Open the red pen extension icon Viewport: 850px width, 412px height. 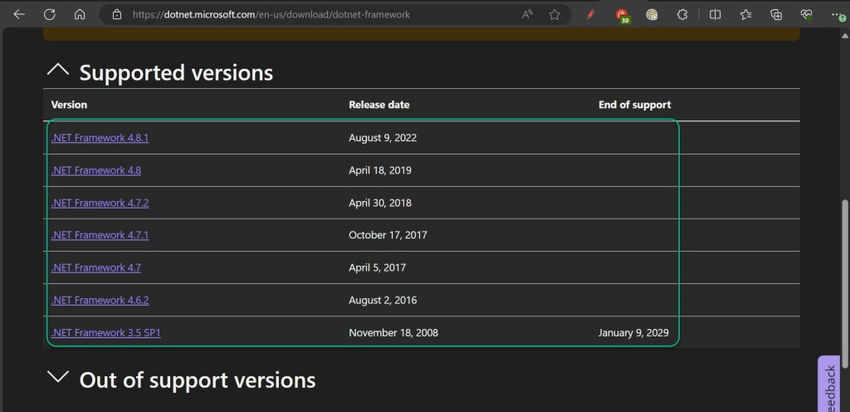point(591,15)
